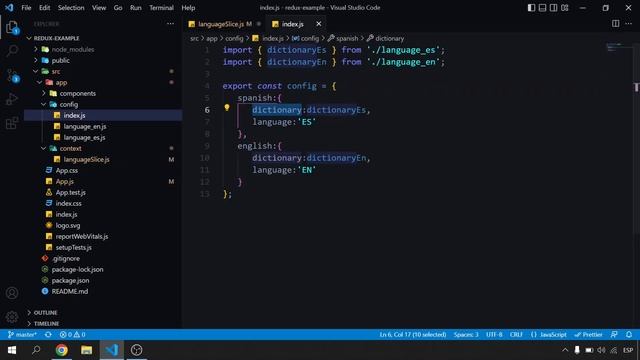640x360 pixels.
Task: Open README.md file
Action: click(103, 291)
